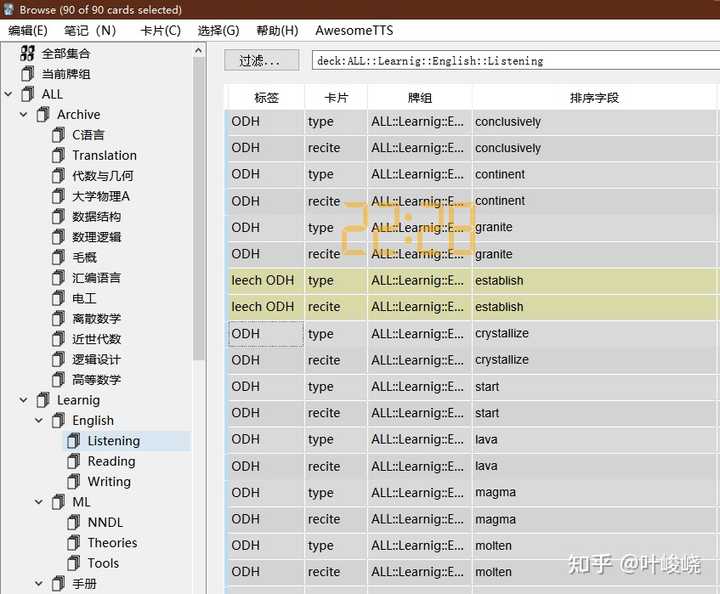Select the 'crystallize' type card row
720x594 pixels.
pyautogui.click(x=472, y=333)
